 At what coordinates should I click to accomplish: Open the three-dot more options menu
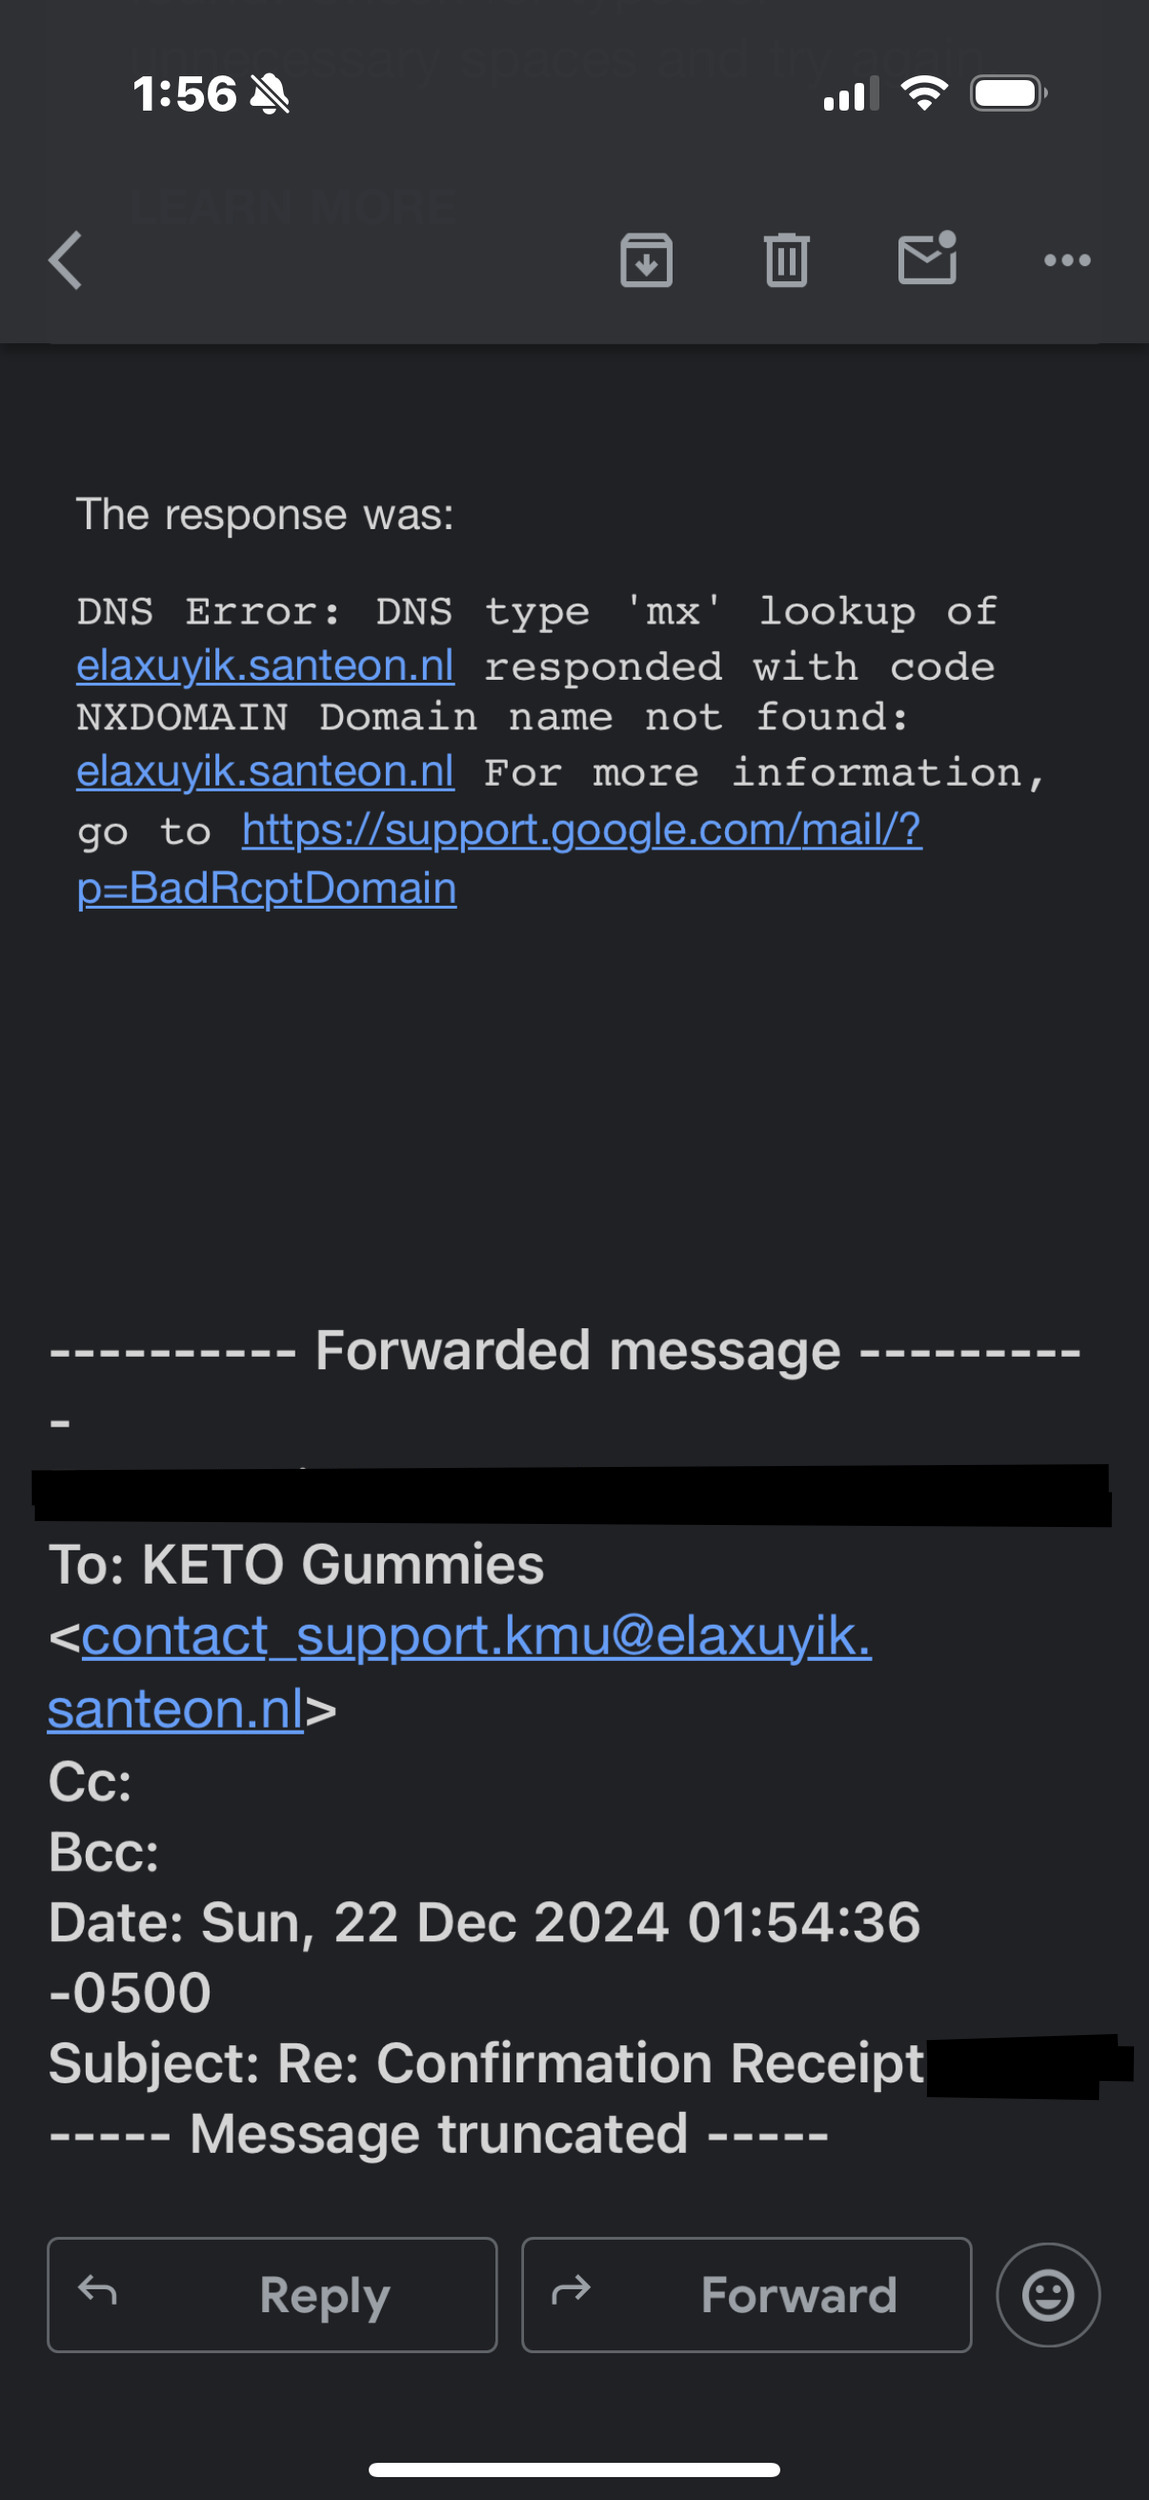[1067, 261]
